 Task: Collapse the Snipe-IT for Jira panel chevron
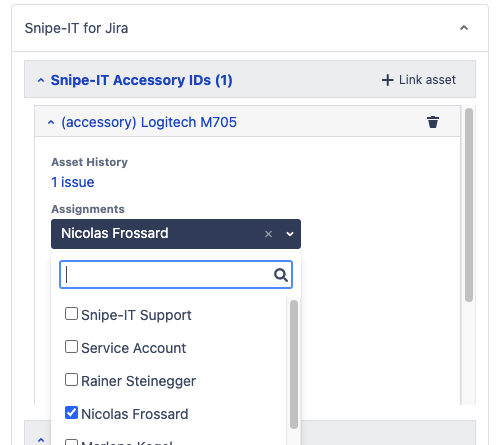464,28
